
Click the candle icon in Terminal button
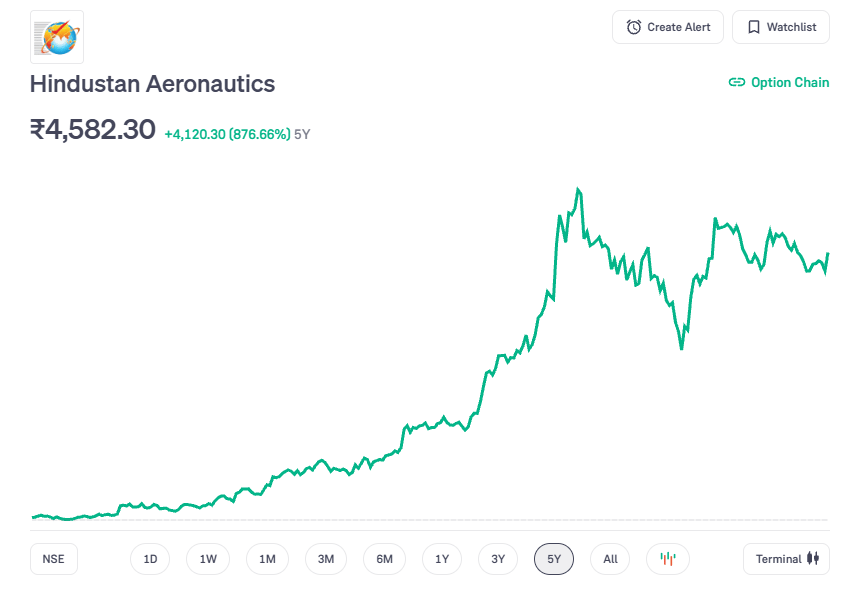click(813, 559)
